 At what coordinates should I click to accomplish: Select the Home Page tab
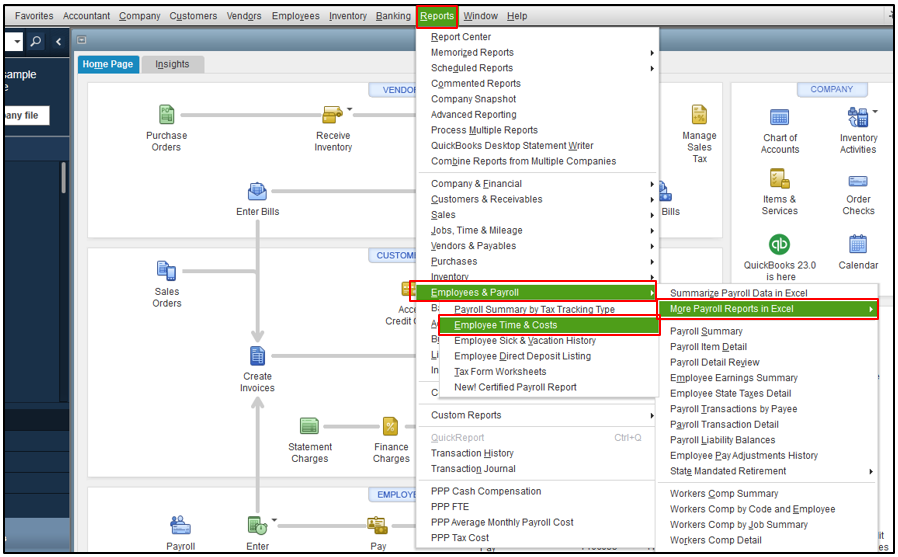tap(107, 64)
